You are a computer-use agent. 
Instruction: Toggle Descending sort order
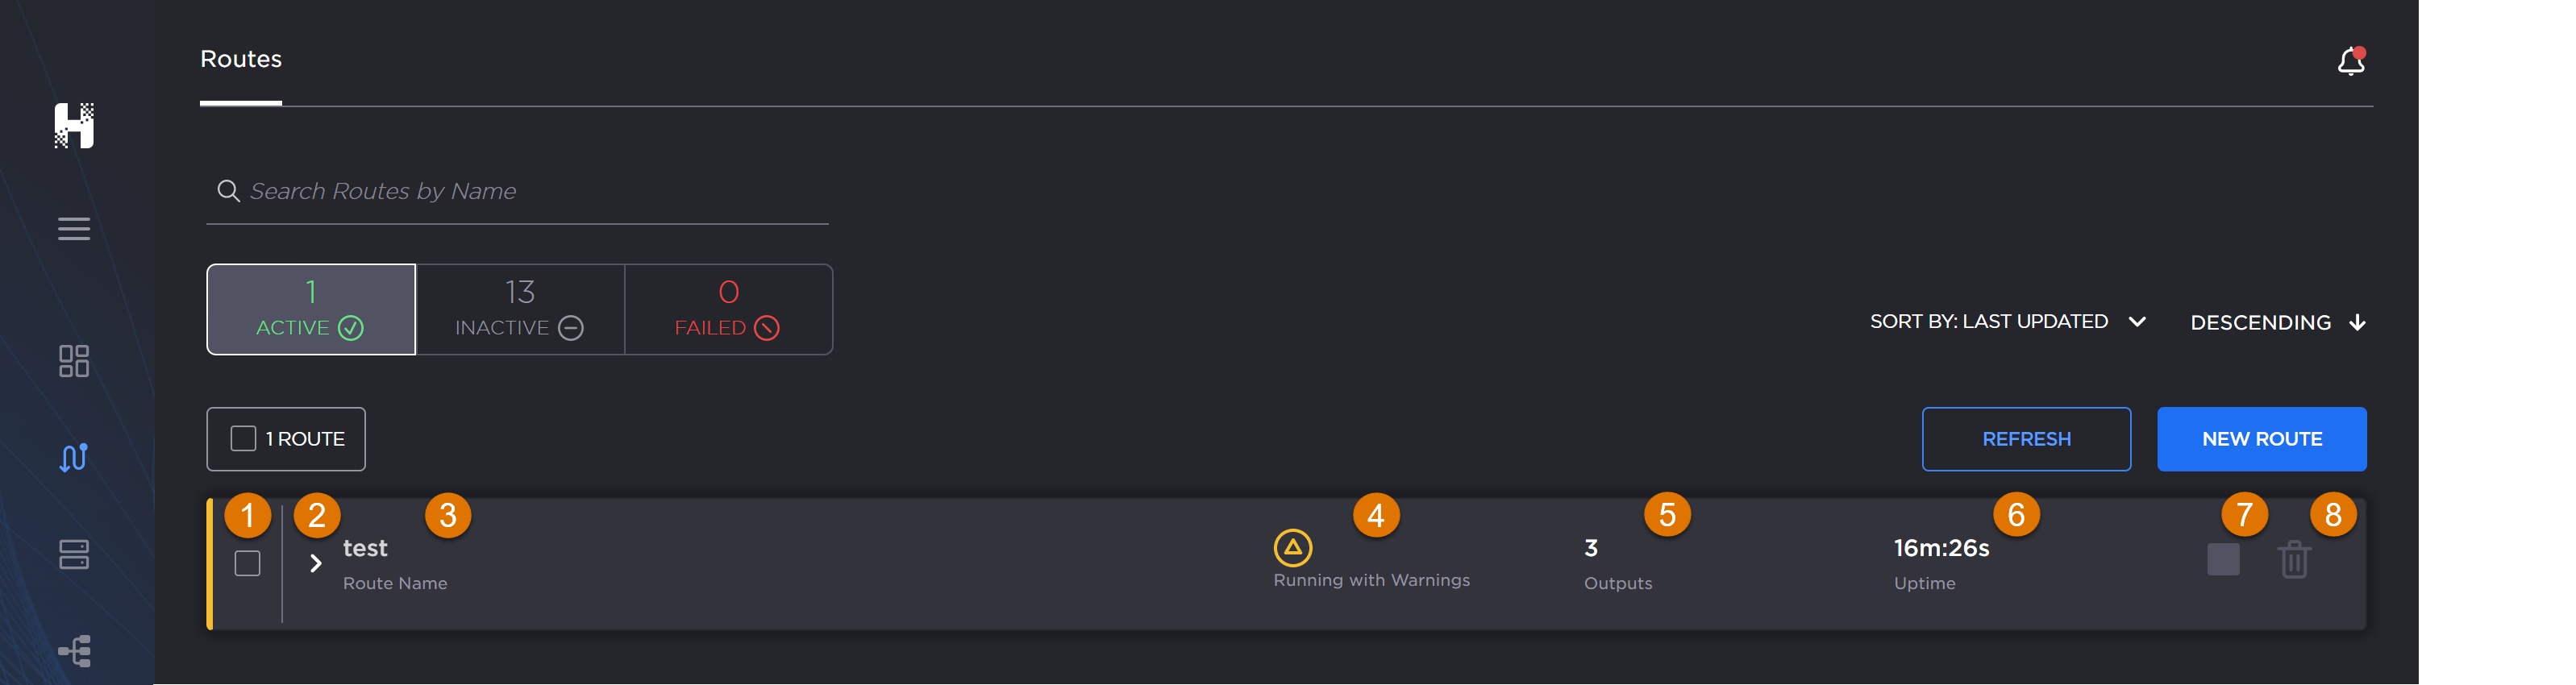point(2277,323)
